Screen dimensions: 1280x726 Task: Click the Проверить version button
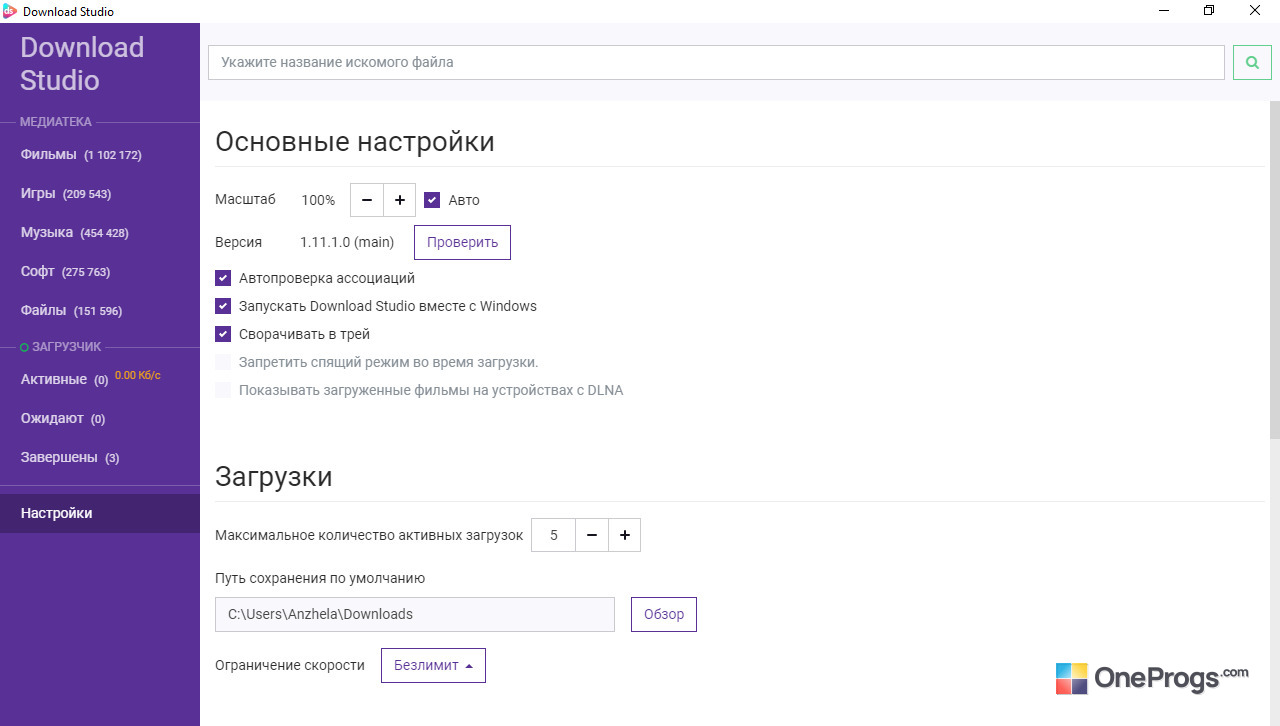(x=462, y=242)
